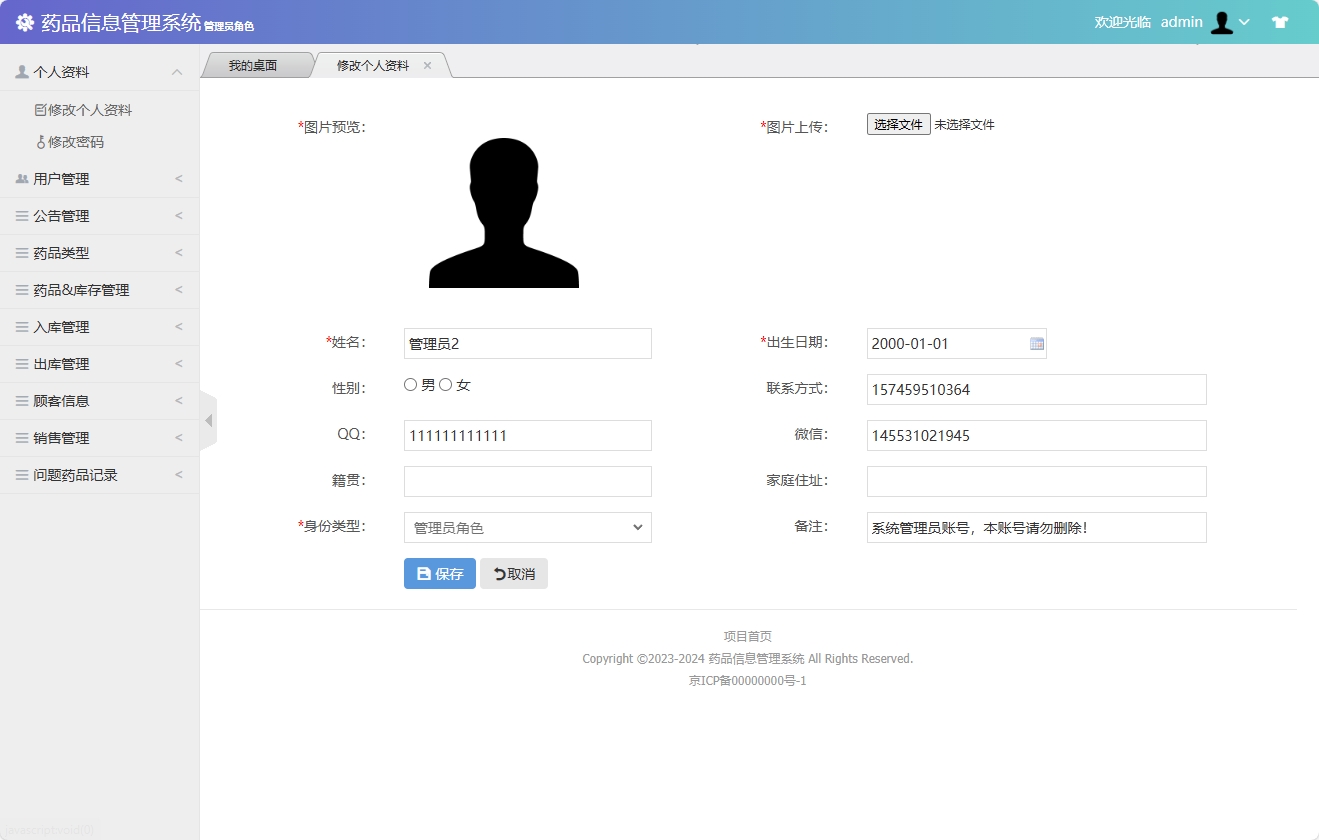Select the 女 gender radio button
The width and height of the screenshot is (1319, 840).
point(446,384)
